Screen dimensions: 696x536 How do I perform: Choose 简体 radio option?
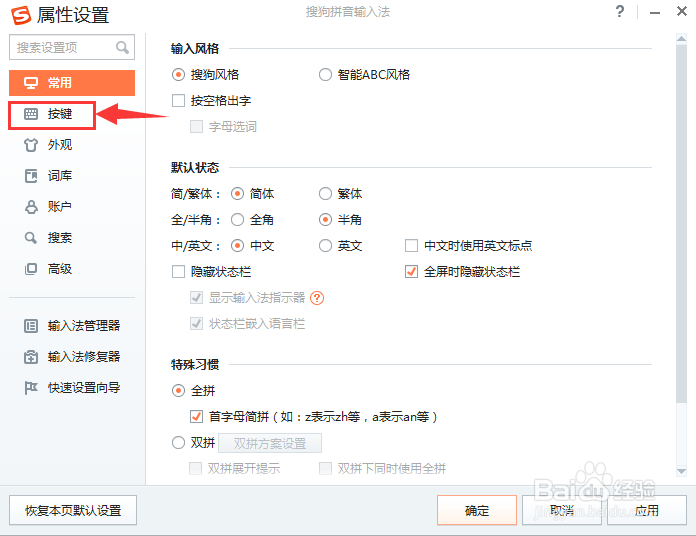point(237,194)
